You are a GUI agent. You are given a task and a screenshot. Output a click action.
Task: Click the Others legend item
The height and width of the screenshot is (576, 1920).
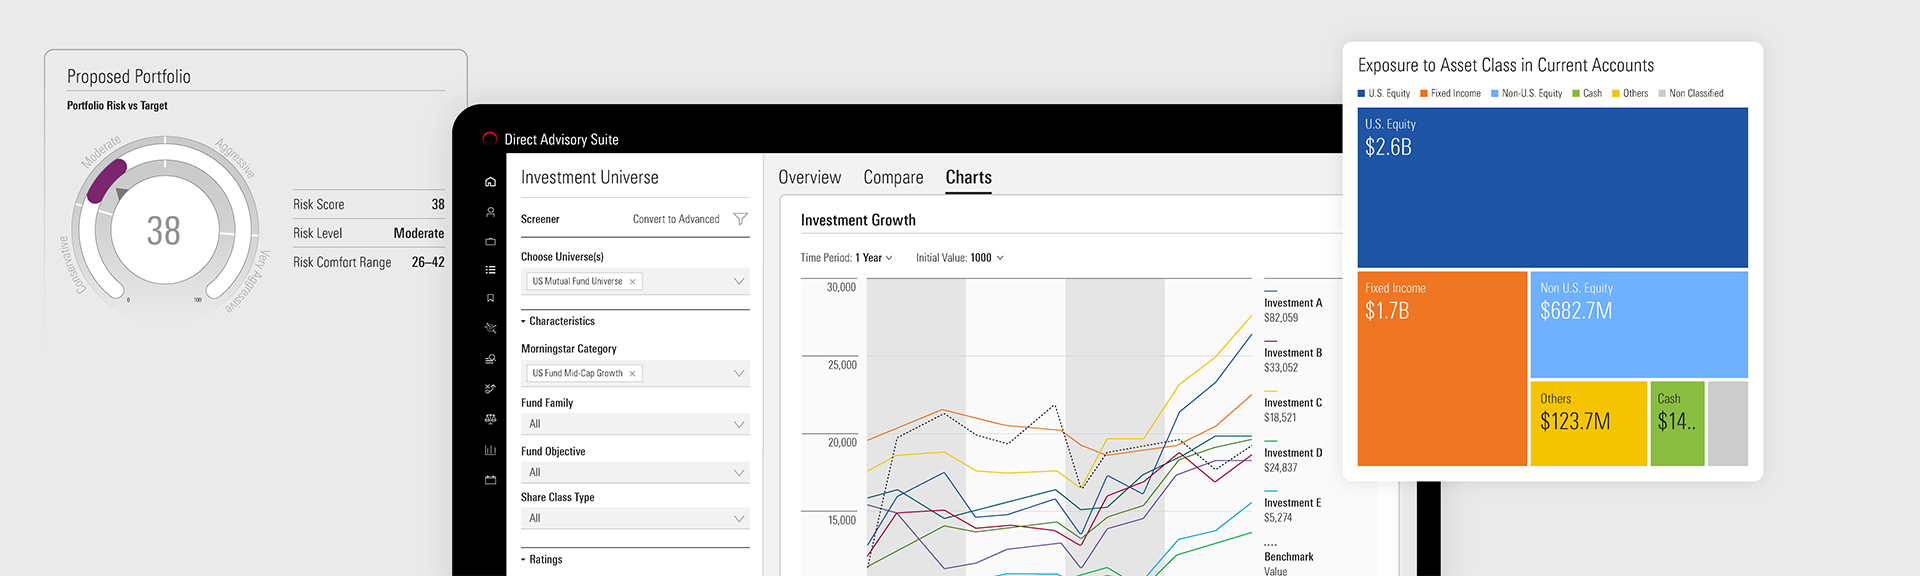1630,94
